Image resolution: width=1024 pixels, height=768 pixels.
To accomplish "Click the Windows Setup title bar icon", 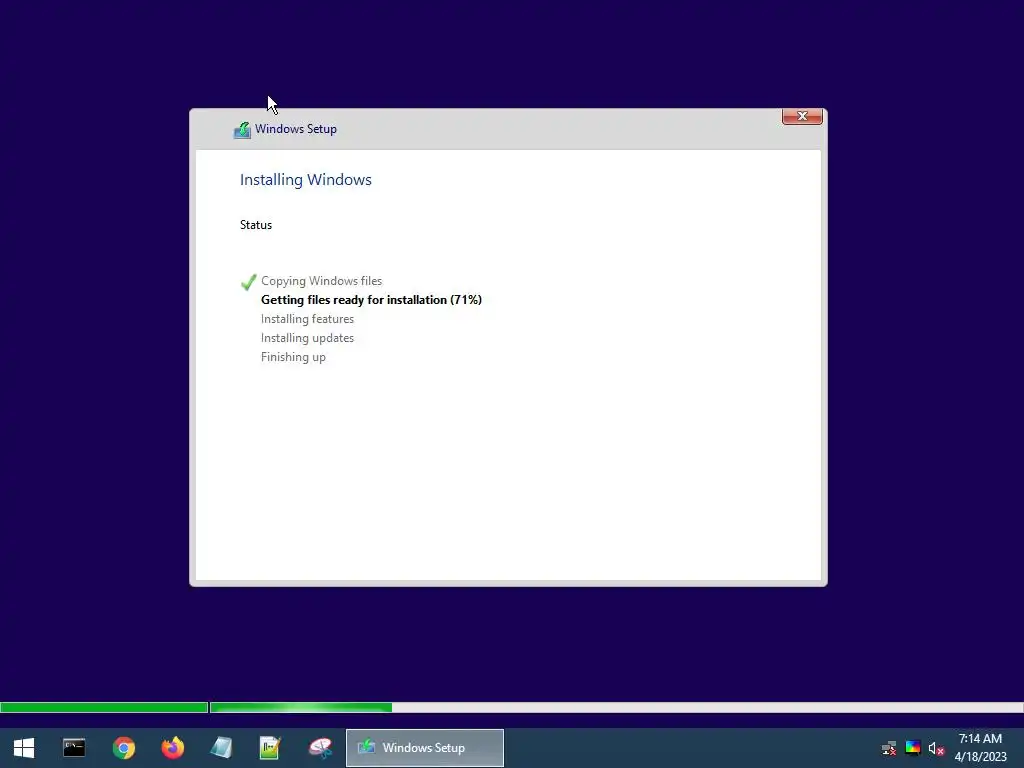I will coord(242,130).
